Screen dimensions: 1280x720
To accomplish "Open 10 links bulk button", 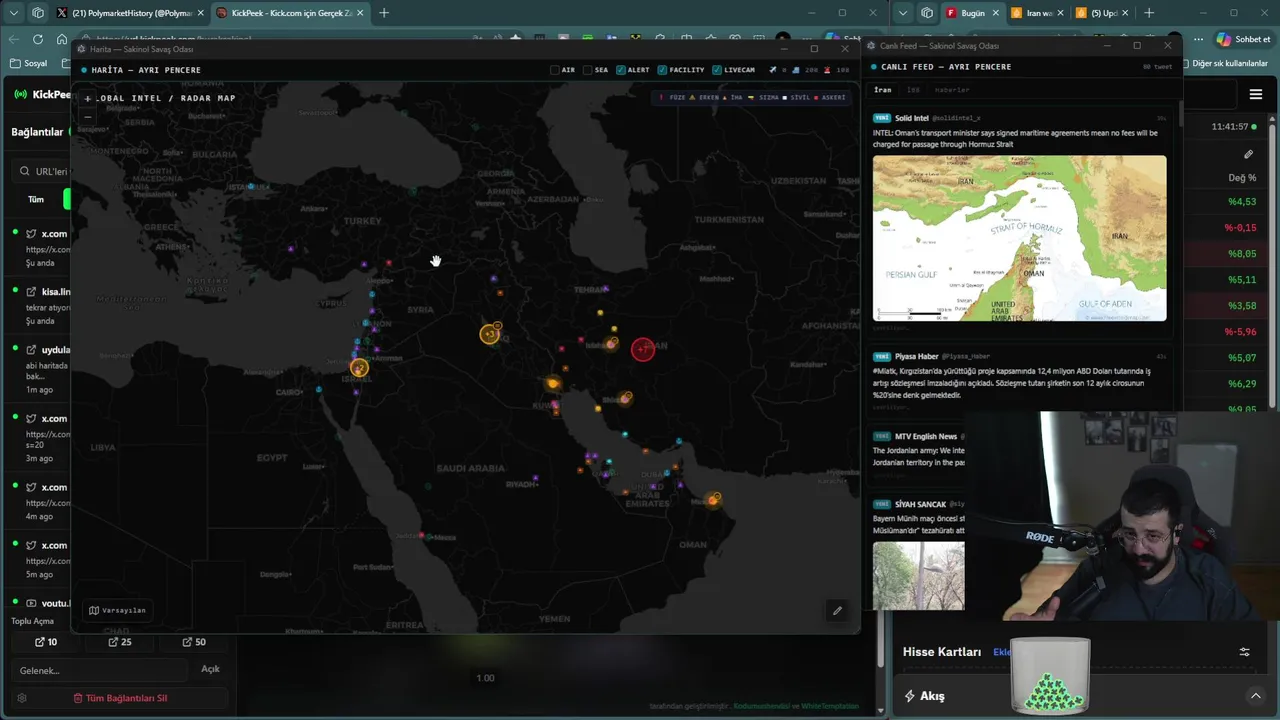I will pos(46,642).
